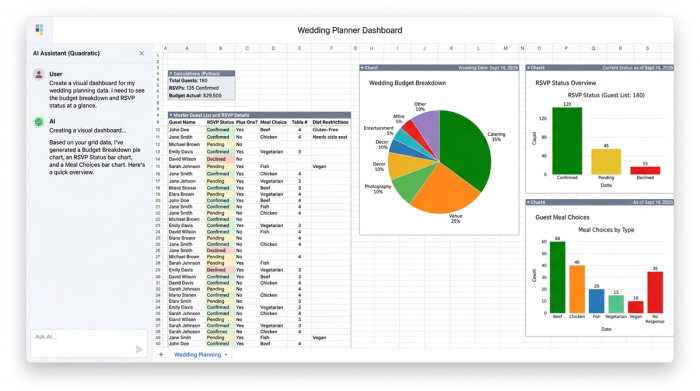Click the Guest Name column heading
This screenshot has height=391, width=700.
point(182,122)
